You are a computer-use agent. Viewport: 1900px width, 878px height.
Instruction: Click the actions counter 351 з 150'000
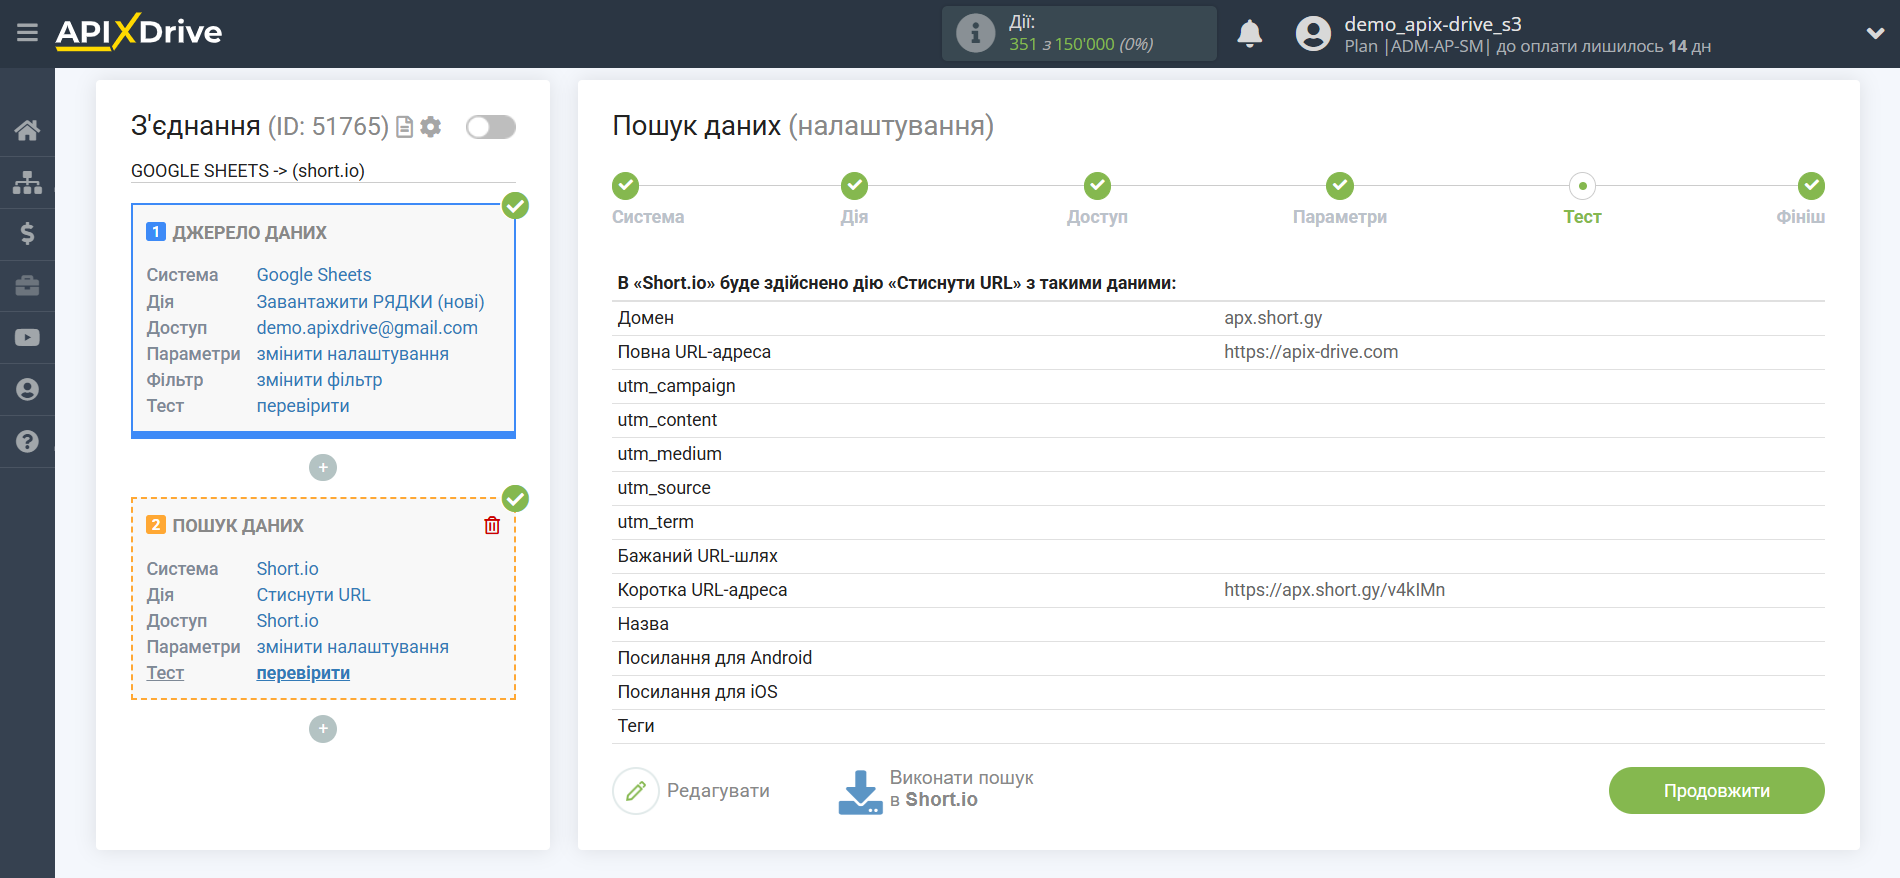point(1081,44)
